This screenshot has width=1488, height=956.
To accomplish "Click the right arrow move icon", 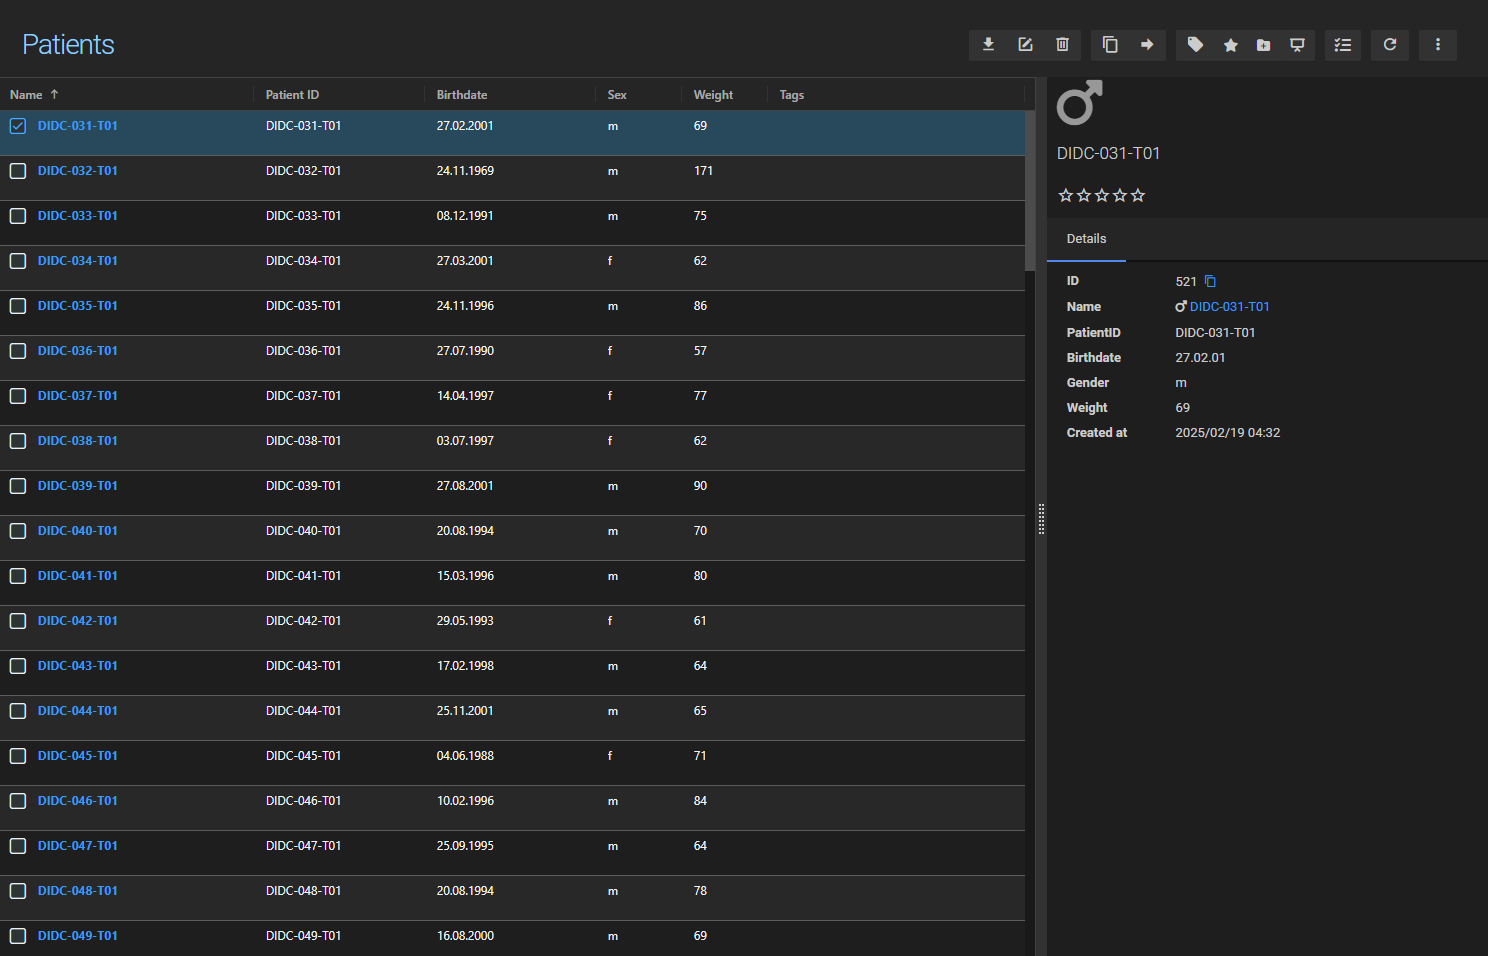I will (x=1147, y=45).
